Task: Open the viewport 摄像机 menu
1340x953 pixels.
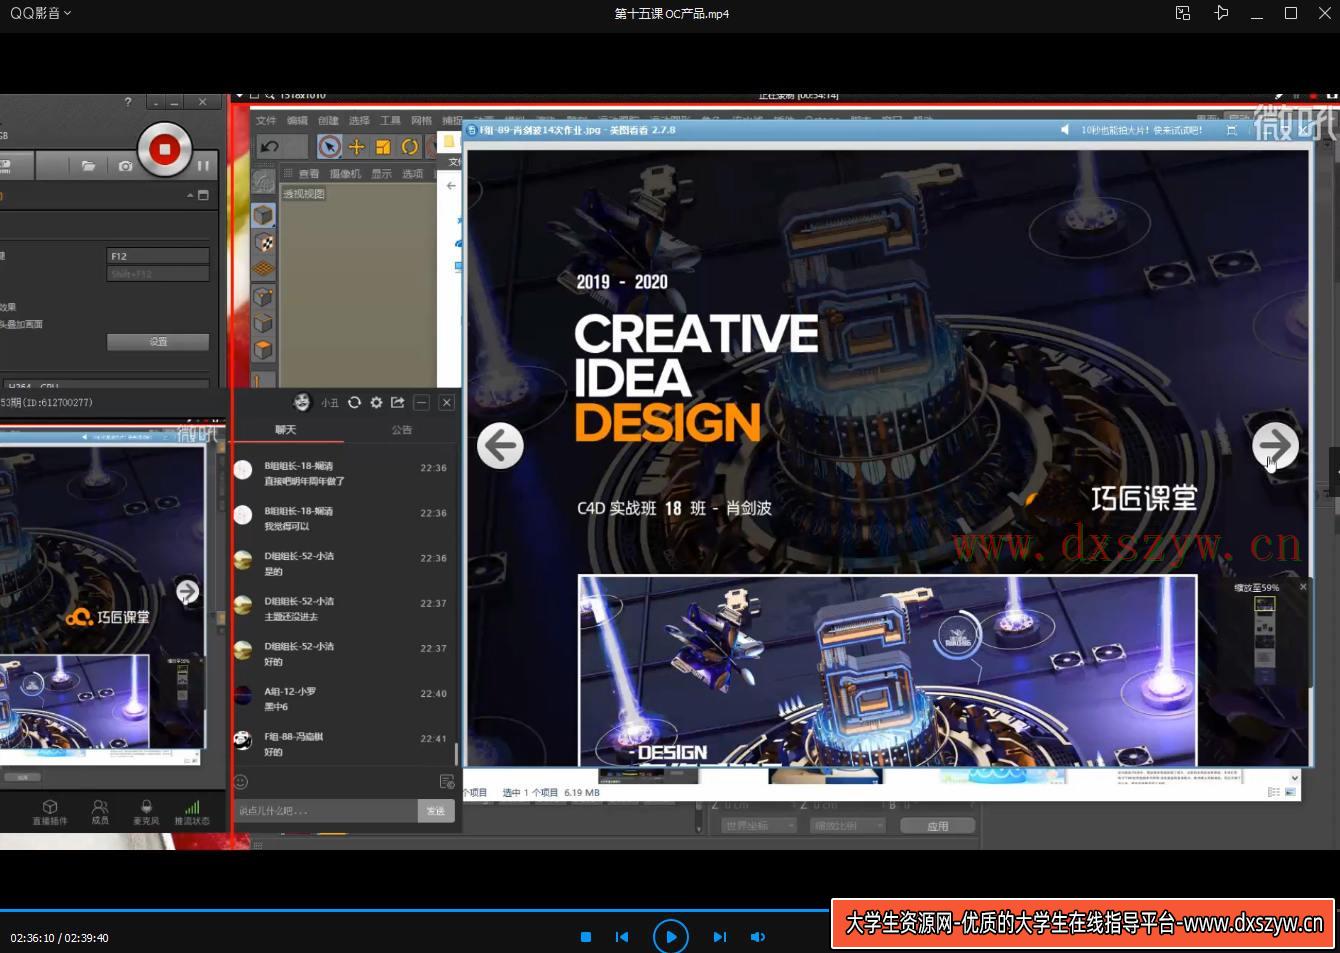Action: point(345,174)
